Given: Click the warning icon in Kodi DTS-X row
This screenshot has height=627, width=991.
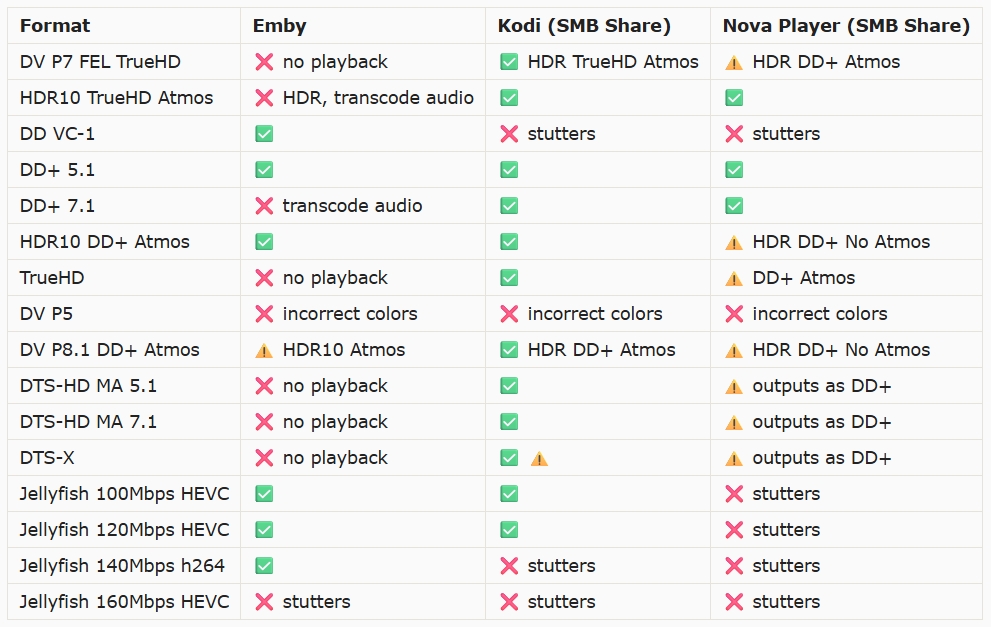Looking at the screenshot, I should click(x=539, y=458).
